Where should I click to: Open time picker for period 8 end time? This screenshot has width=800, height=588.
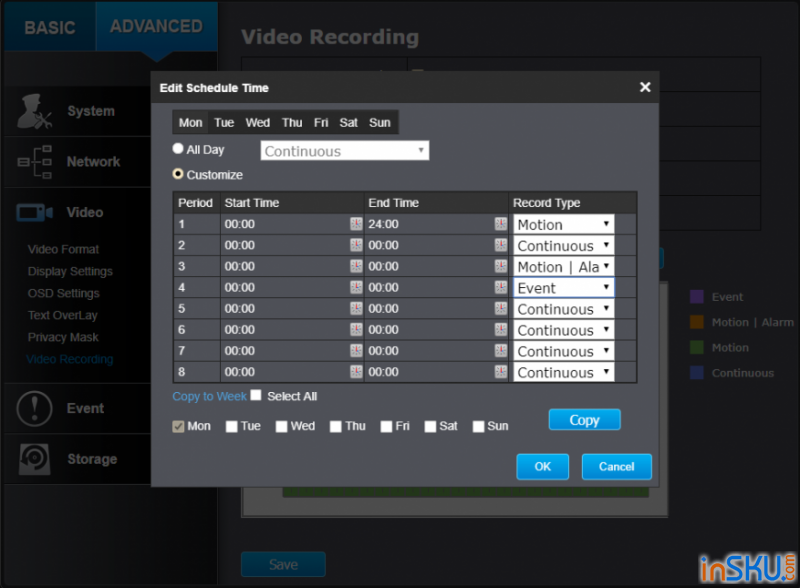coord(501,372)
